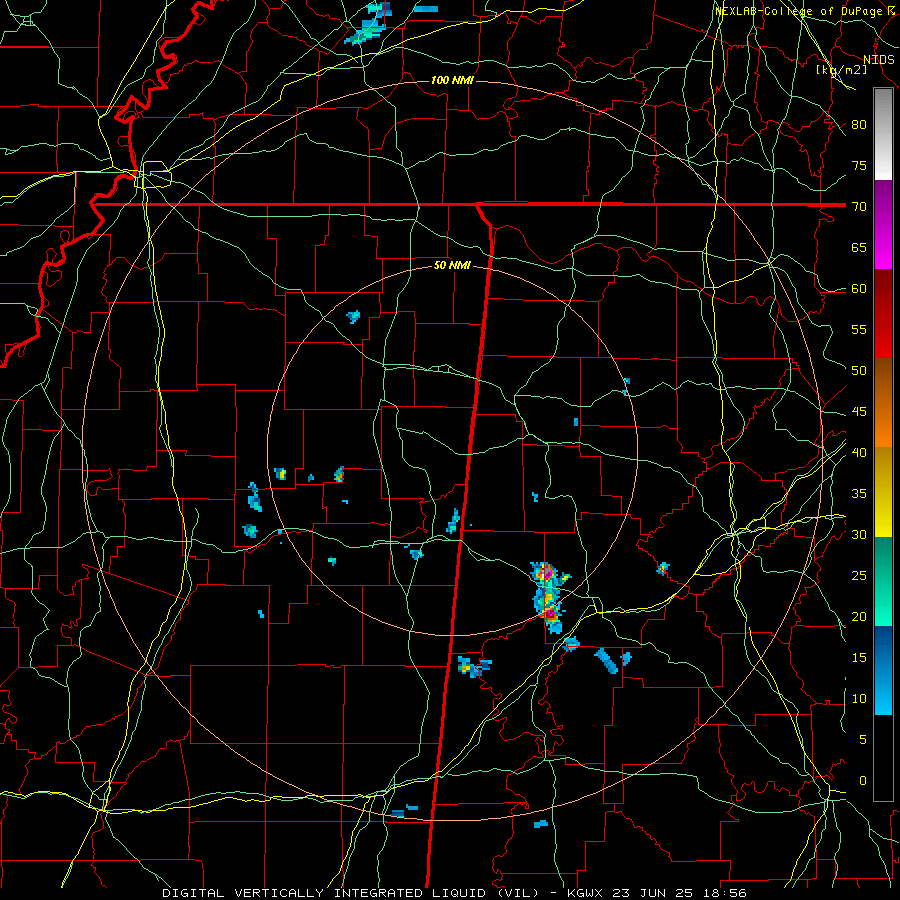This screenshot has width=900, height=900.
Task: Click the 10 value on the VIL scale
Action: (859, 699)
